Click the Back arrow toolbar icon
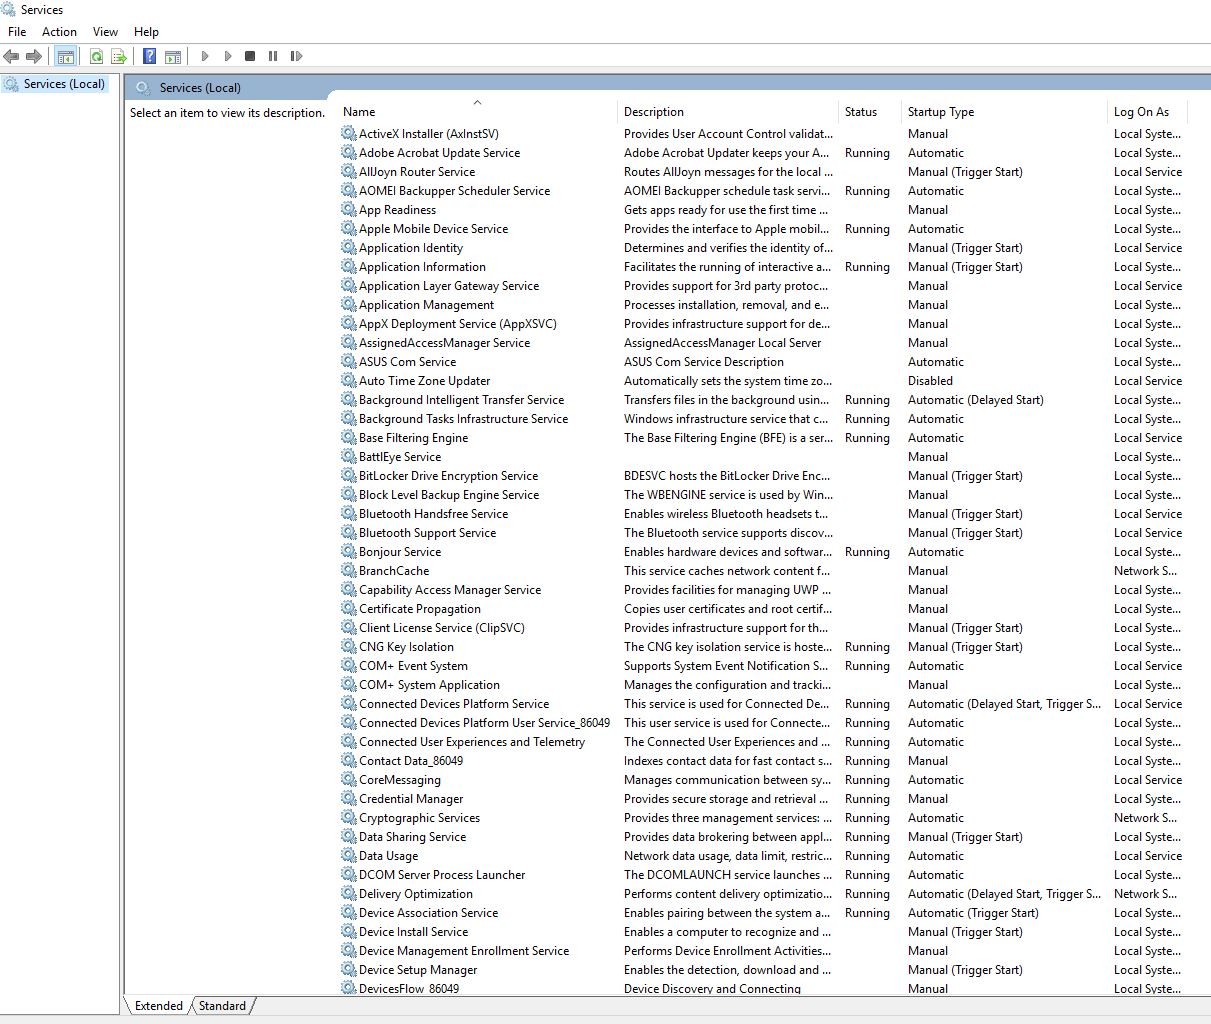The width and height of the screenshot is (1211, 1024). (x=11, y=56)
